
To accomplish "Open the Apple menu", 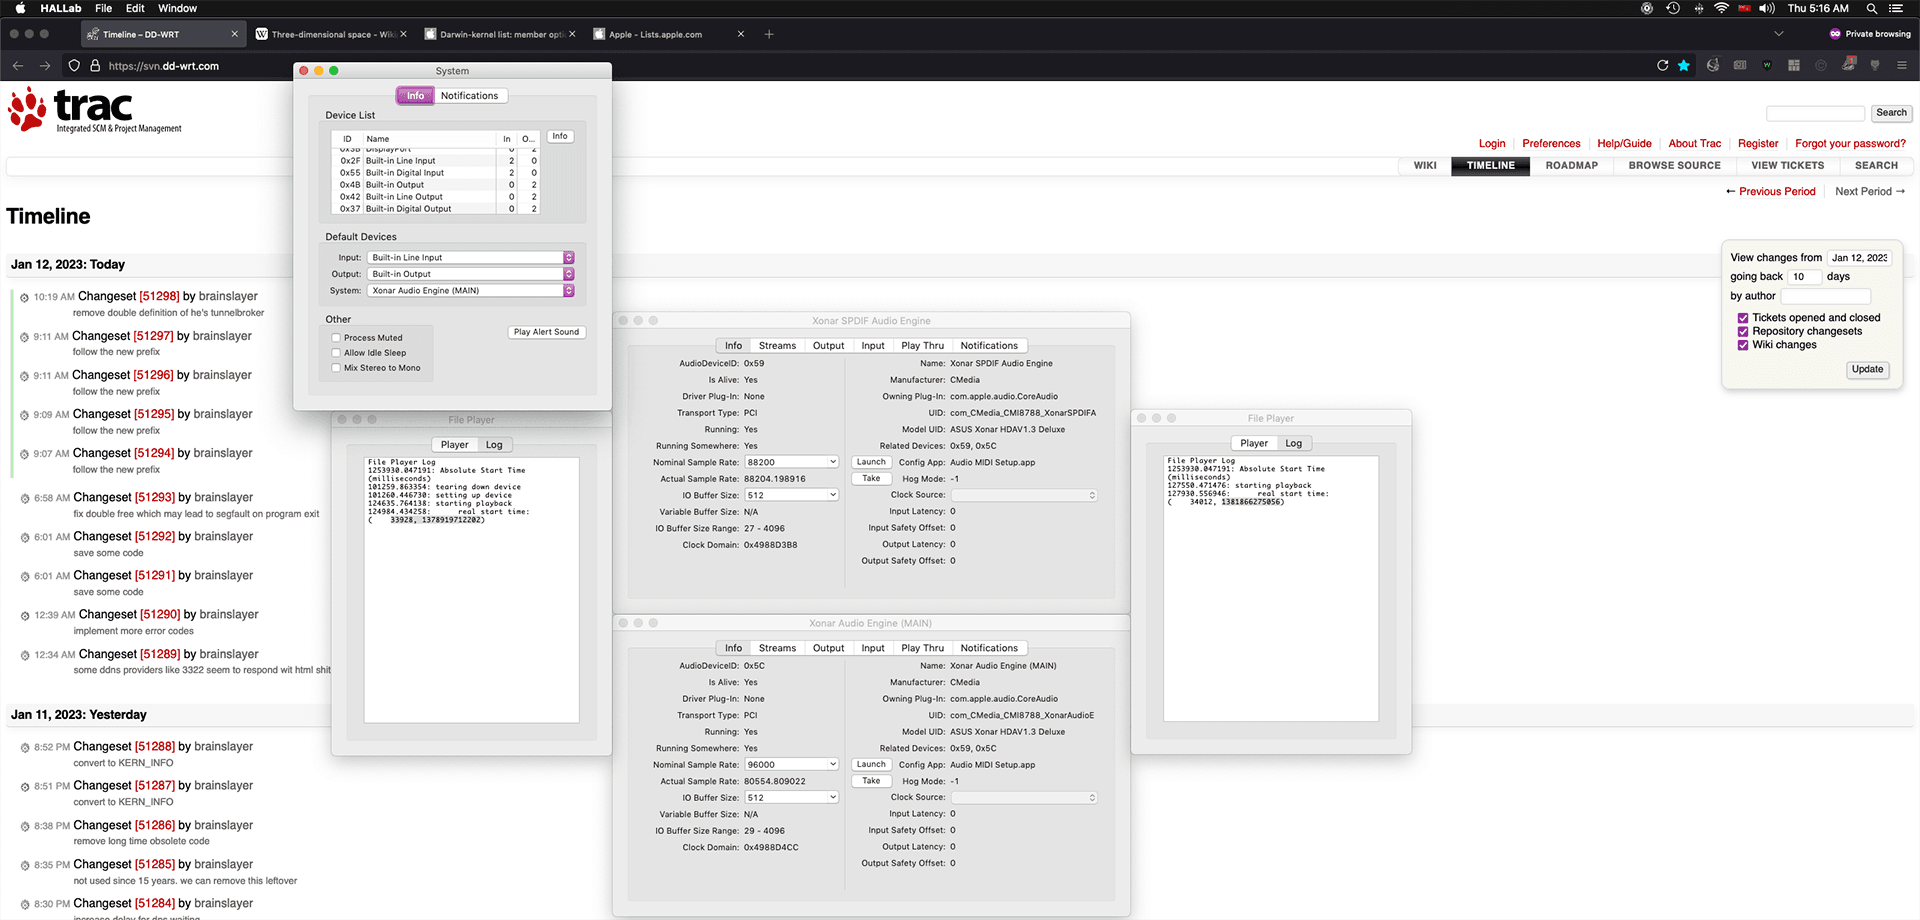I will pyautogui.click(x=20, y=8).
